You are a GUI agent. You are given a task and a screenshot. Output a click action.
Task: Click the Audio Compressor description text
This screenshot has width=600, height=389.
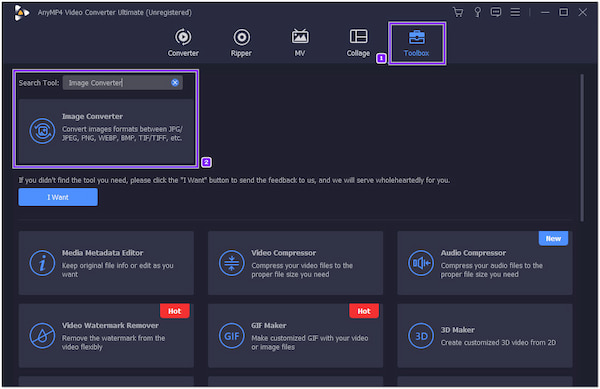point(492,270)
